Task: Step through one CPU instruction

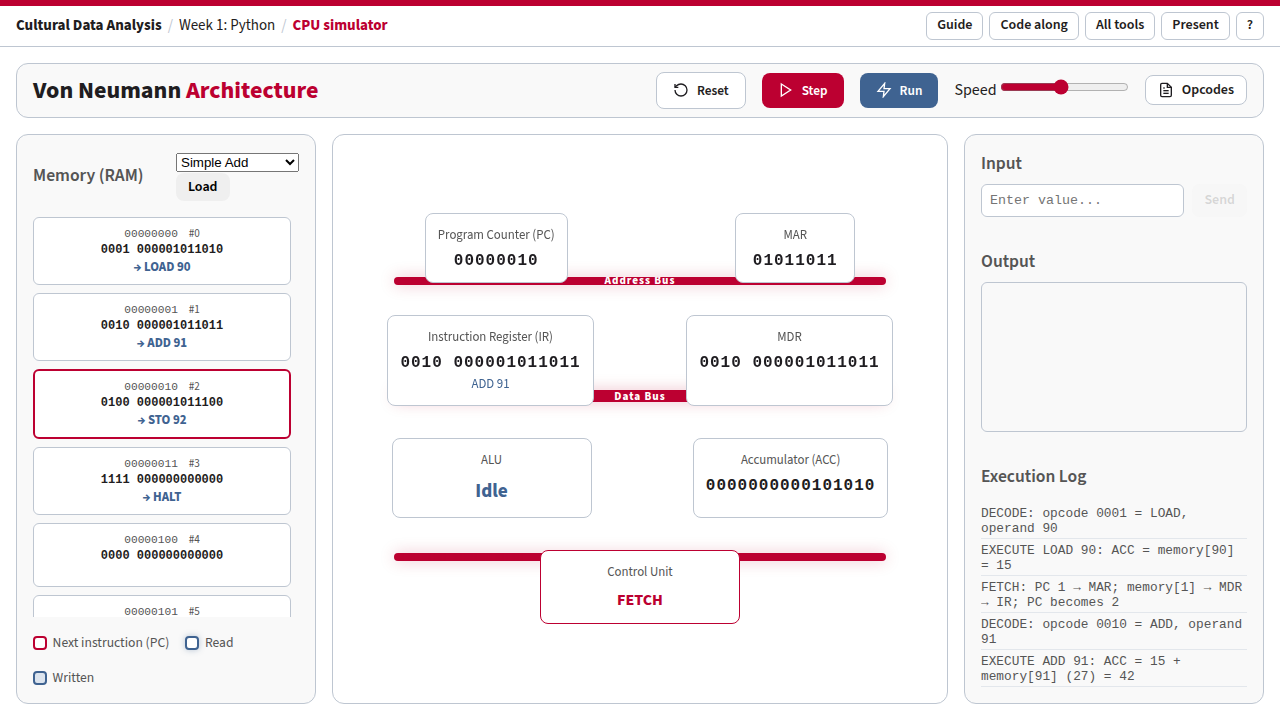Action: coord(803,90)
